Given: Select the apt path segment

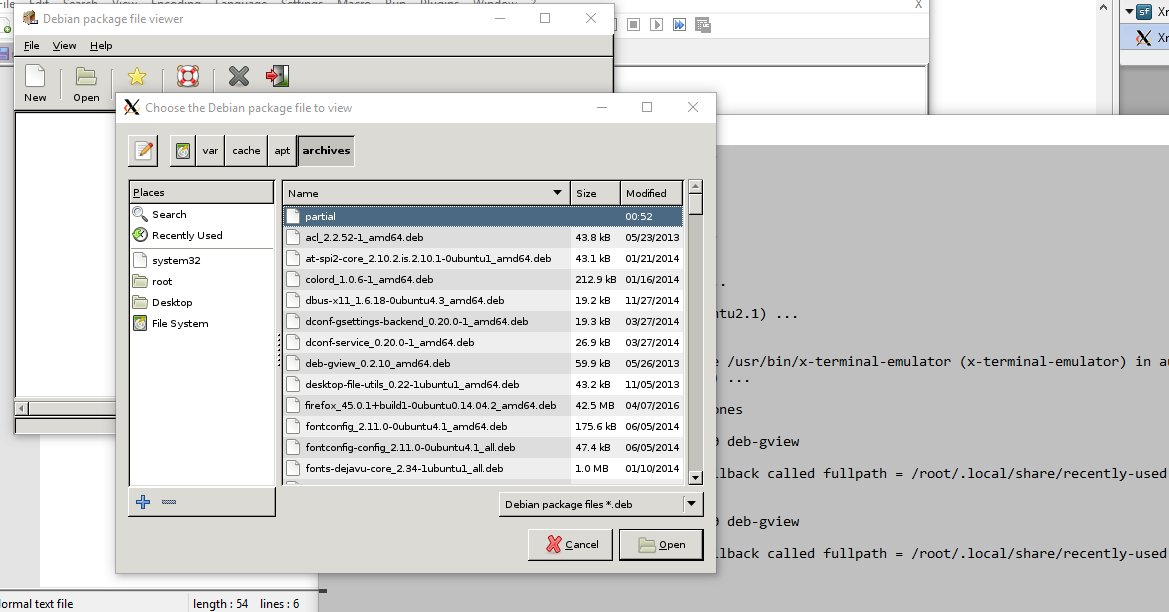Looking at the screenshot, I should [282, 151].
